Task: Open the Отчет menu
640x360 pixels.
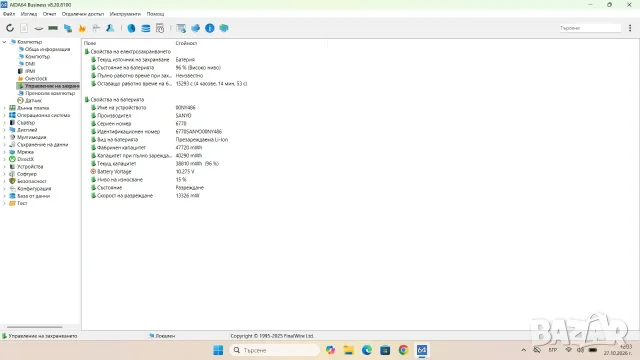Action: click(49, 14)
